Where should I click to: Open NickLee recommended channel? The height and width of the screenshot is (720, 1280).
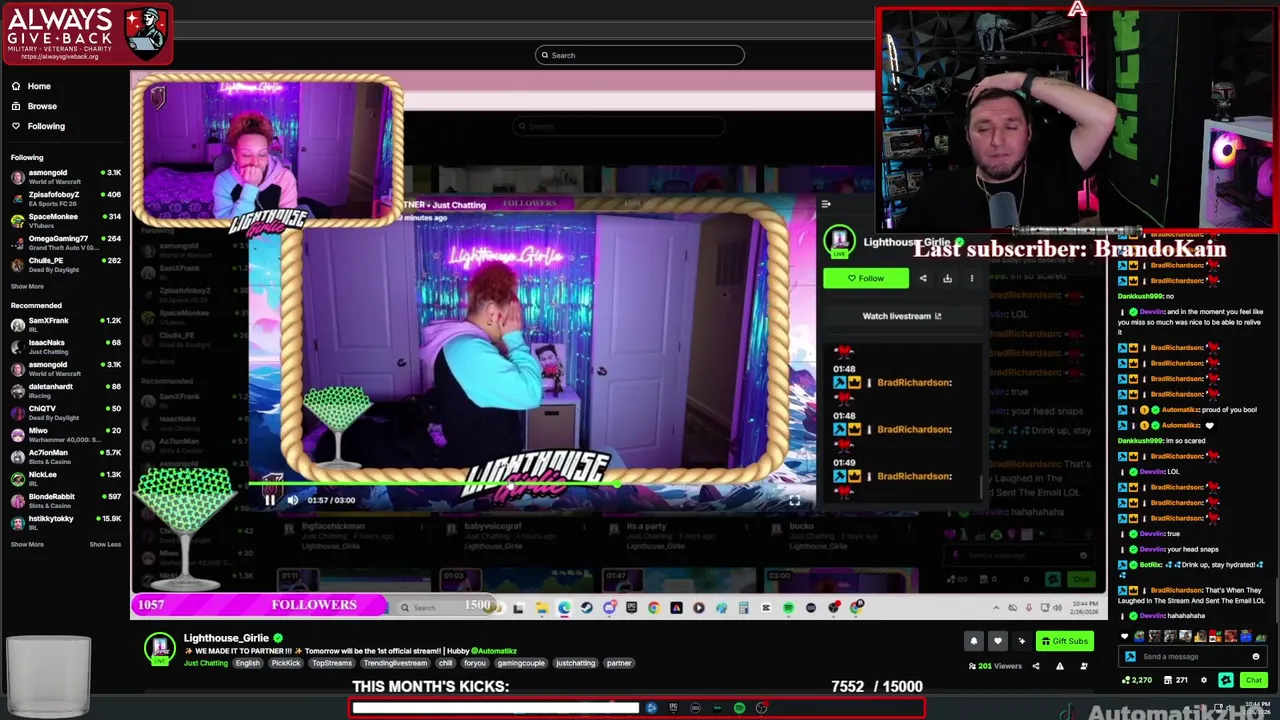tap(65, 479)
